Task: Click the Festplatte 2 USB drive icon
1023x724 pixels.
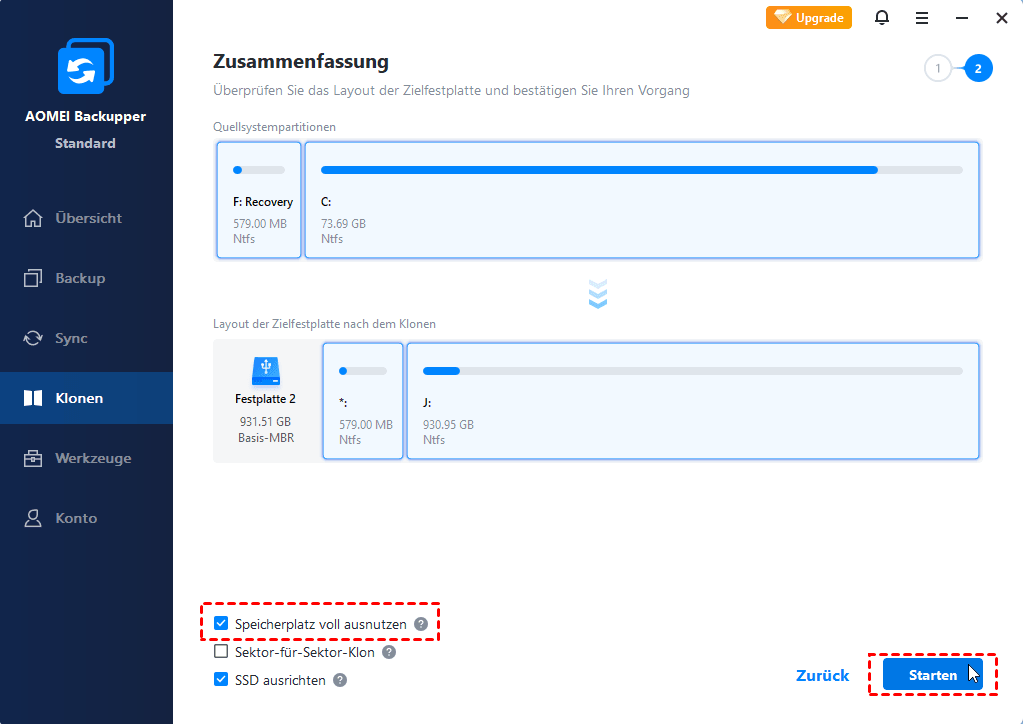Action: pyautogui.click(x=265, y=371)
